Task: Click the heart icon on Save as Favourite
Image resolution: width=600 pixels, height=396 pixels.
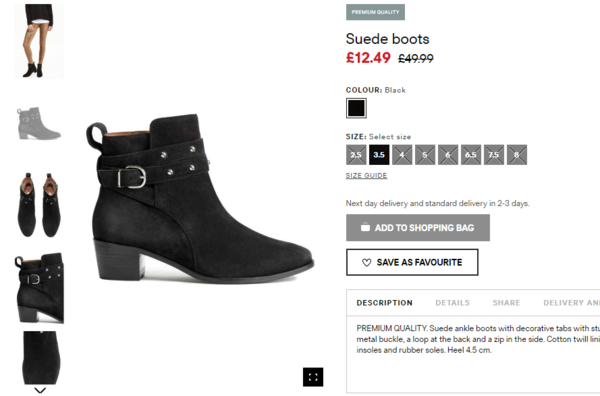Action: pyautogui.click(x=367, y=262)
